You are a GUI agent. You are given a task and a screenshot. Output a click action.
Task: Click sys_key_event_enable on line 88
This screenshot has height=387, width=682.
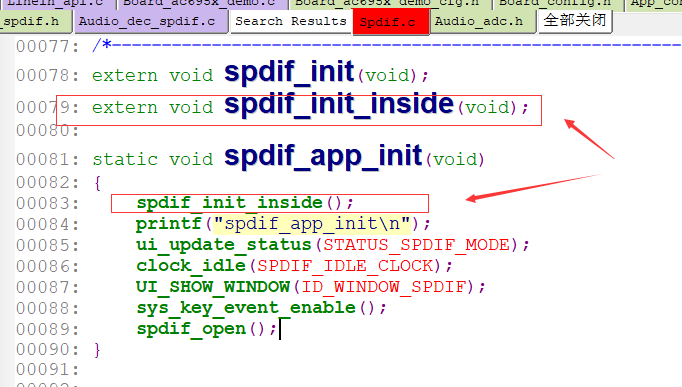click(x=246, y=308)
